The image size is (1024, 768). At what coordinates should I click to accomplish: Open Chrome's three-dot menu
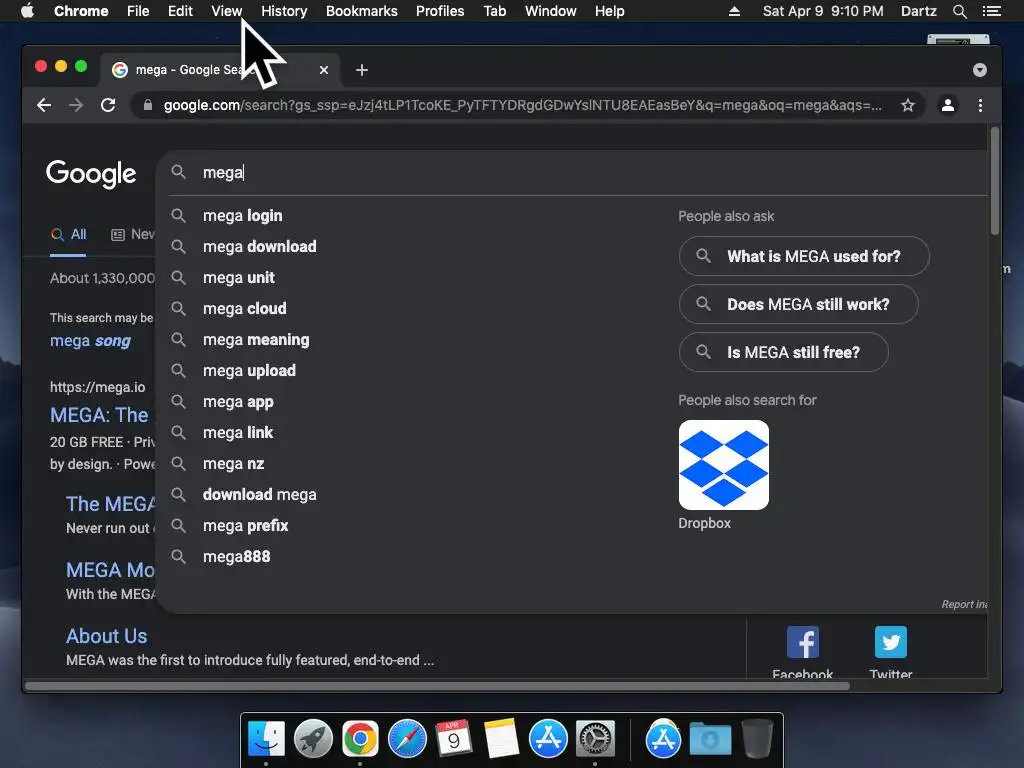pyautogui.click(x=980, y=105)
